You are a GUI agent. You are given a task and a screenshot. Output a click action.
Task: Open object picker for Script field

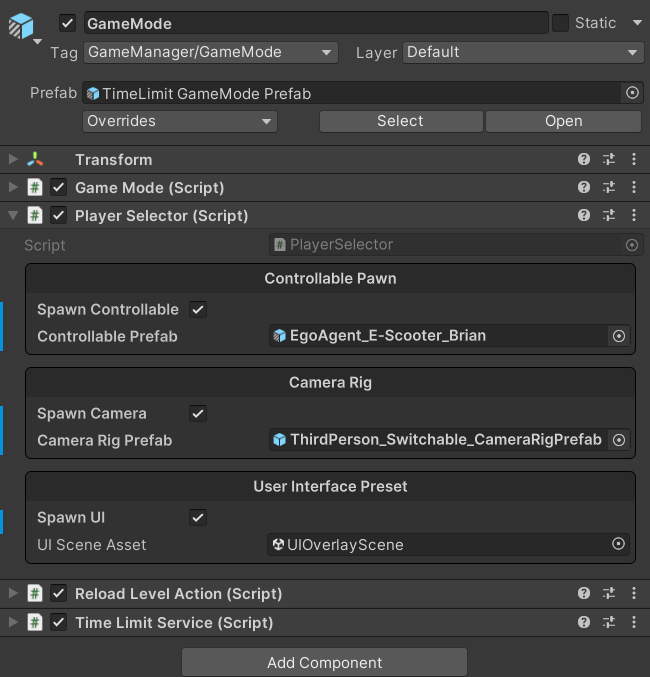click(631, 245)
